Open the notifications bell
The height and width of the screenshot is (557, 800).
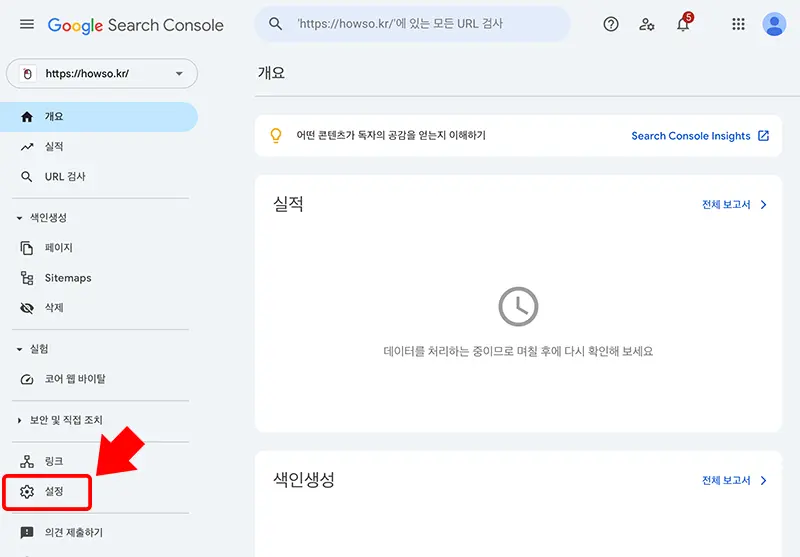coord(683,24)
